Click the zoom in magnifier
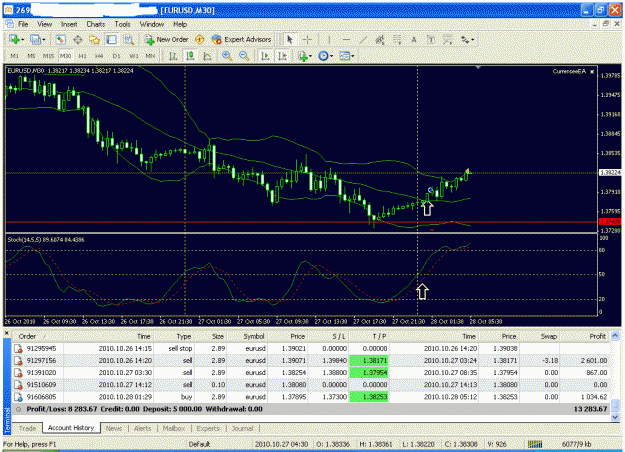 point(227,56)
